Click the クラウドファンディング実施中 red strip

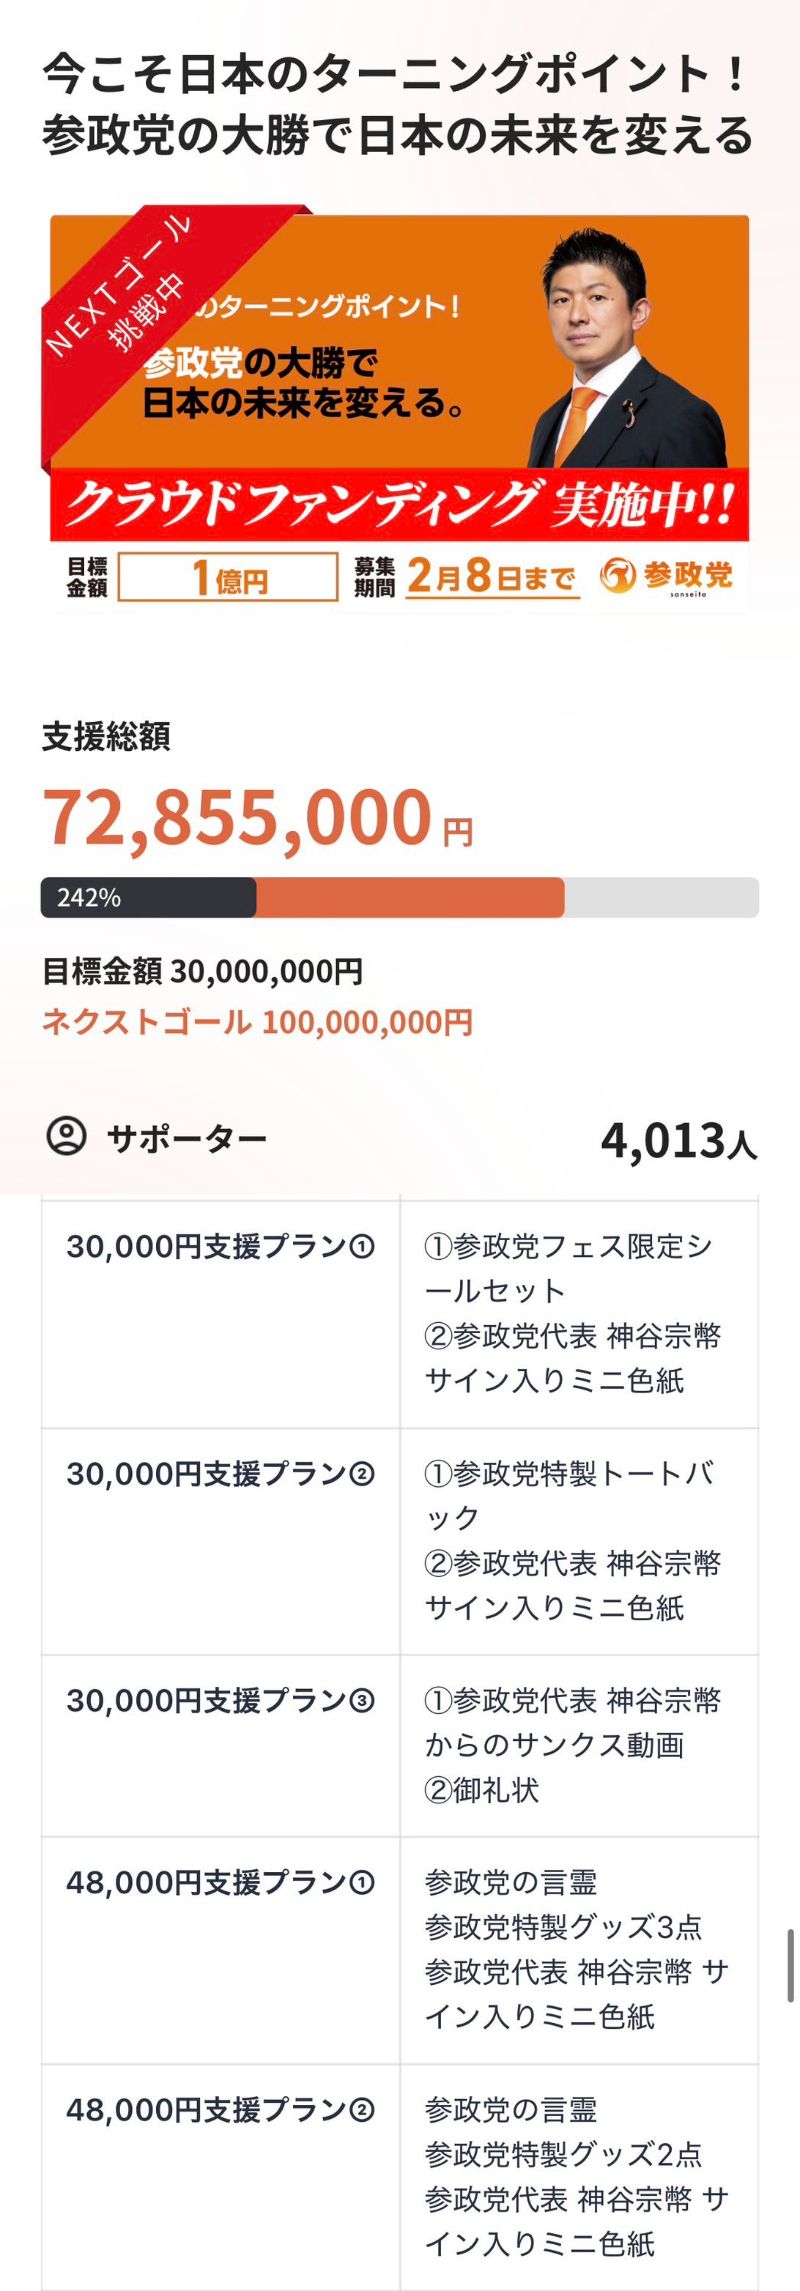400,503
